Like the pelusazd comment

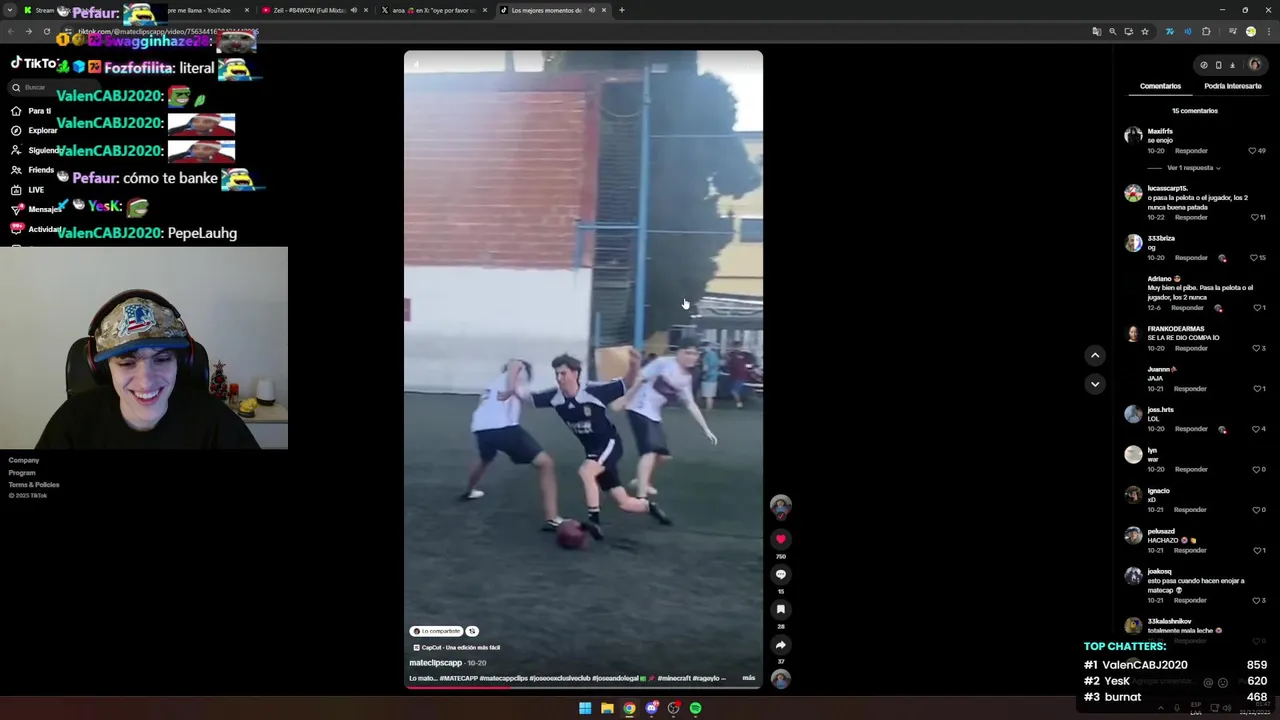(1256, 550)
